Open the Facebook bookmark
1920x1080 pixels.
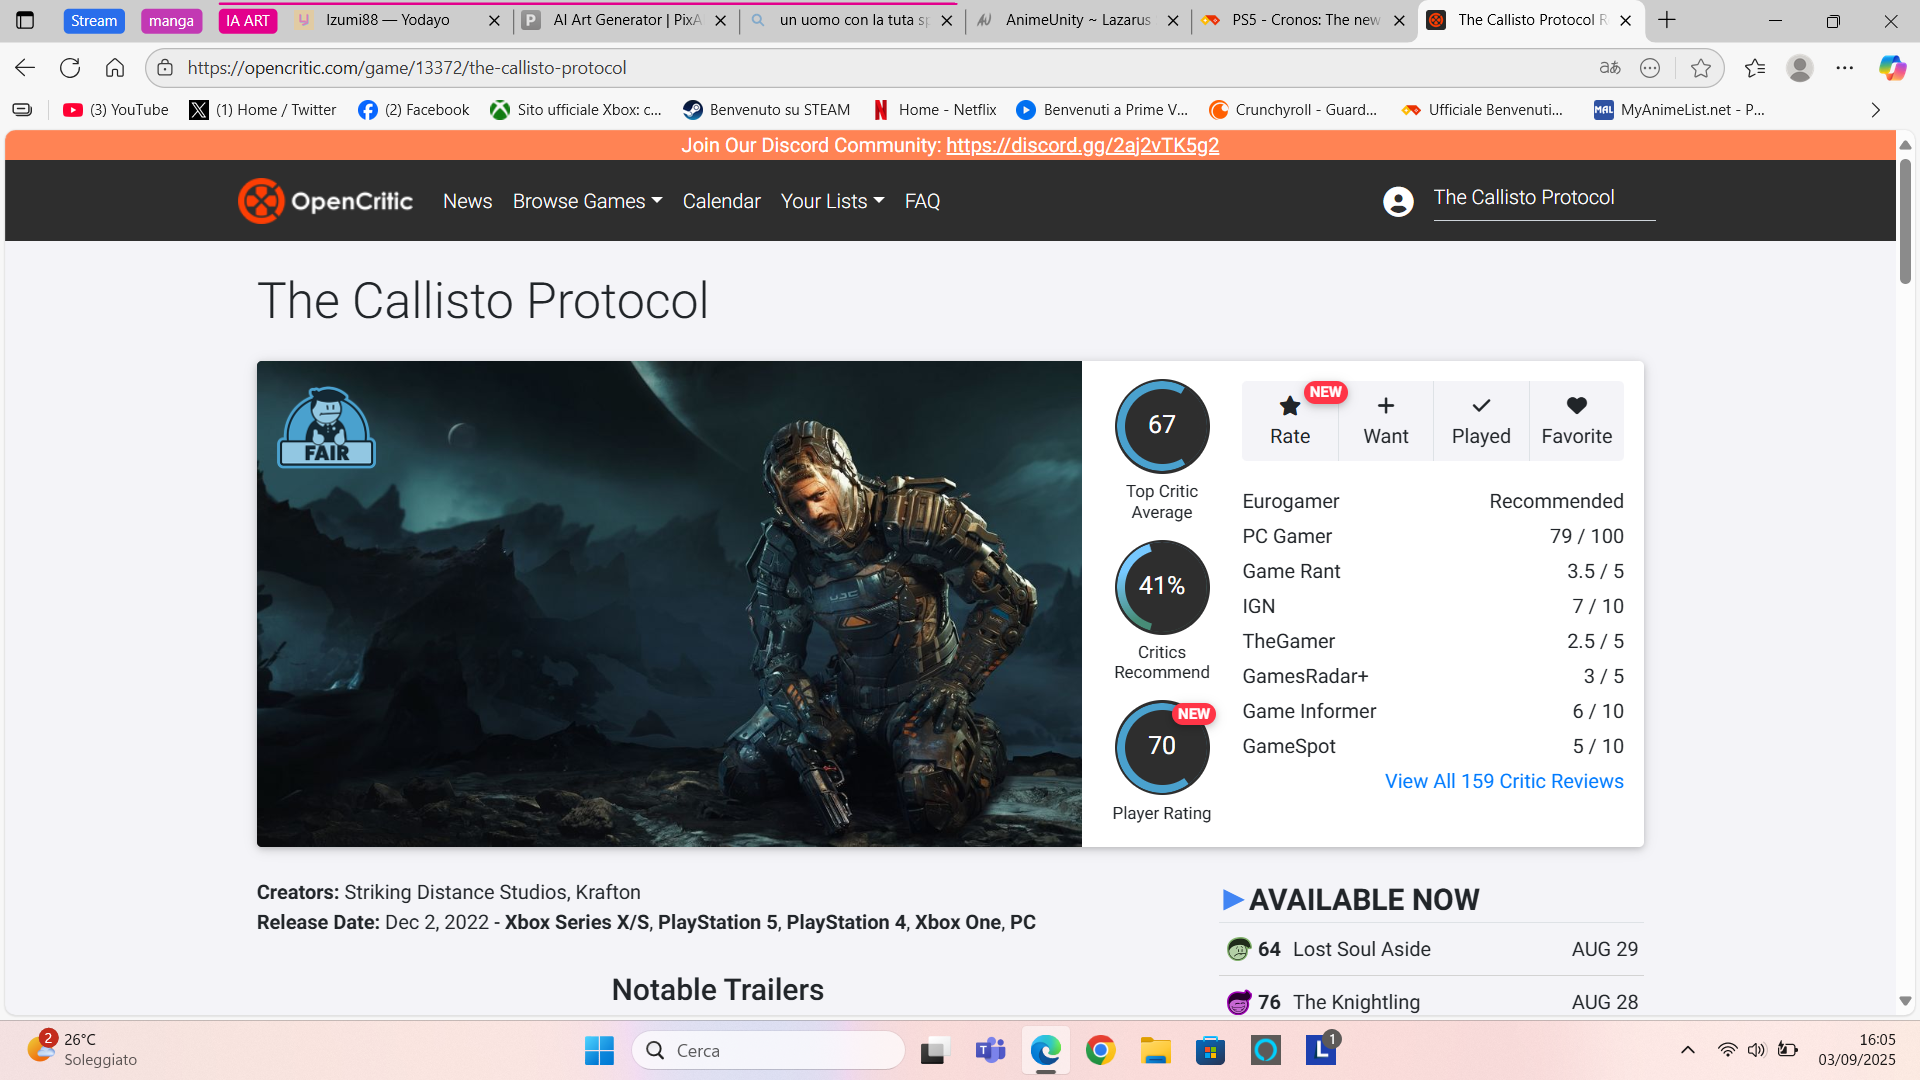[414, 110]
